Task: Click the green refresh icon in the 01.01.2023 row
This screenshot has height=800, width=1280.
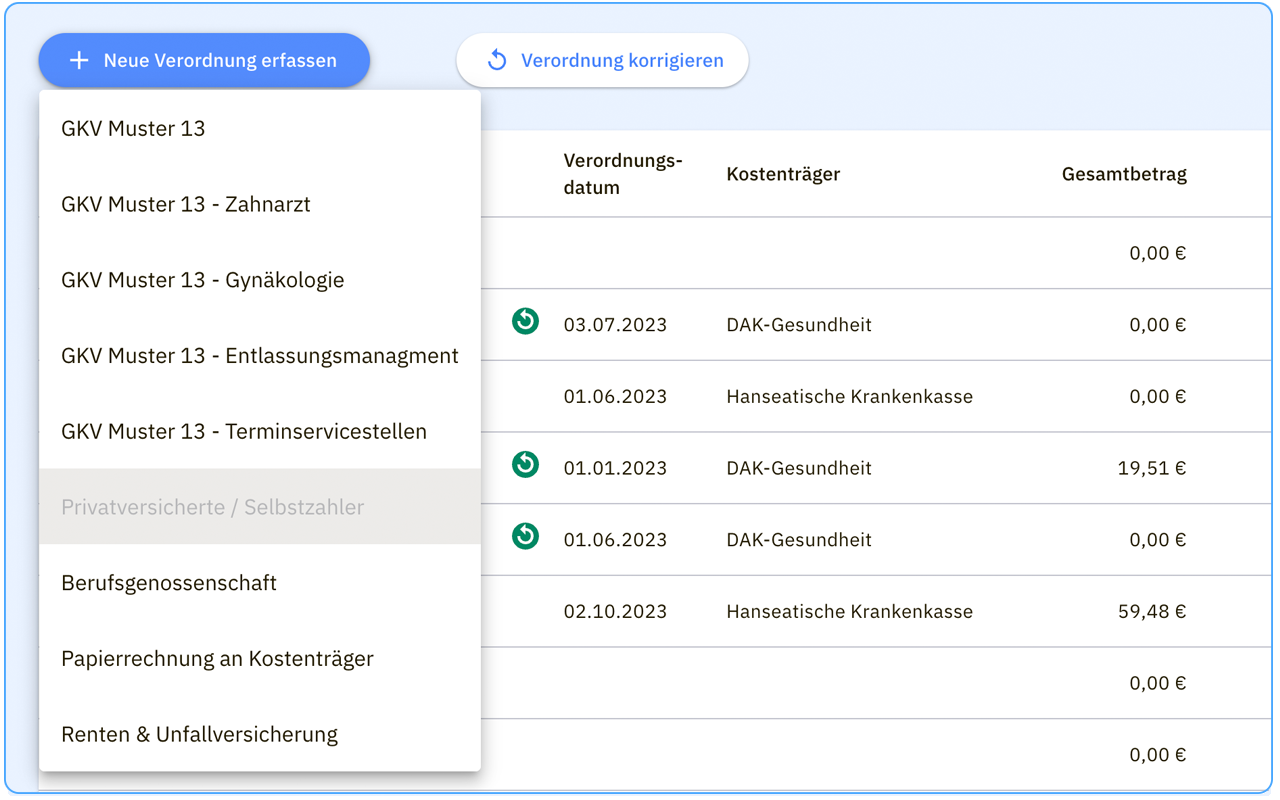Action: (x=525, y=464)
